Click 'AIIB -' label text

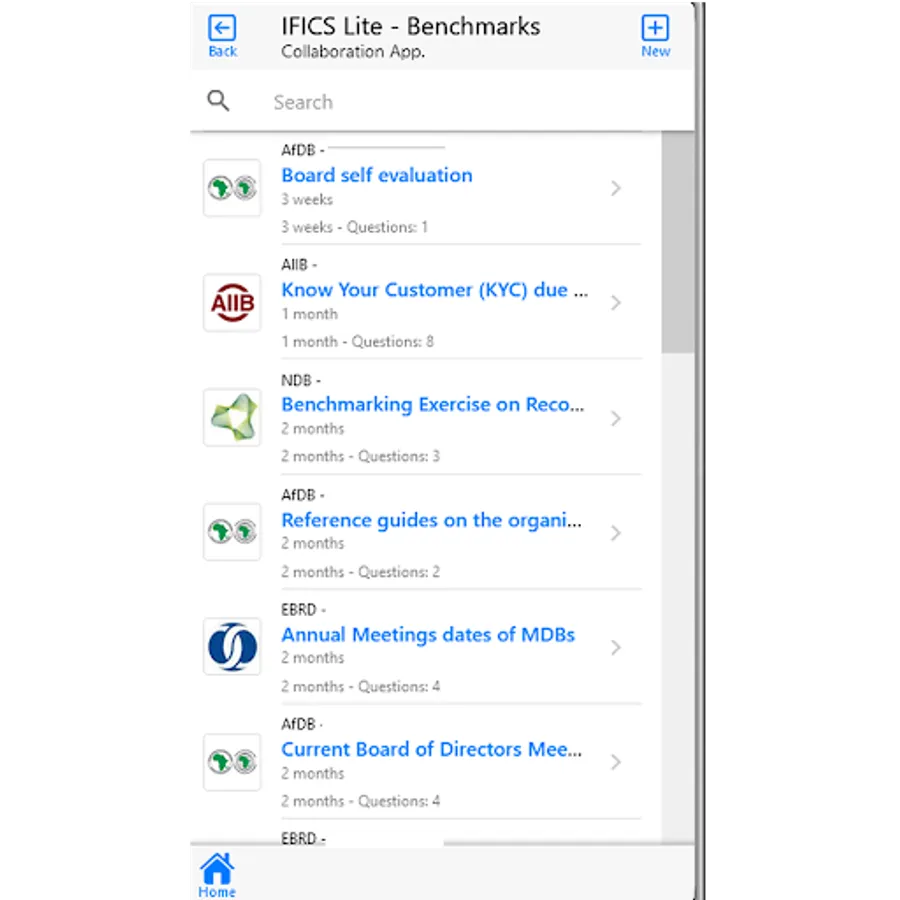[x=299, y=265]
